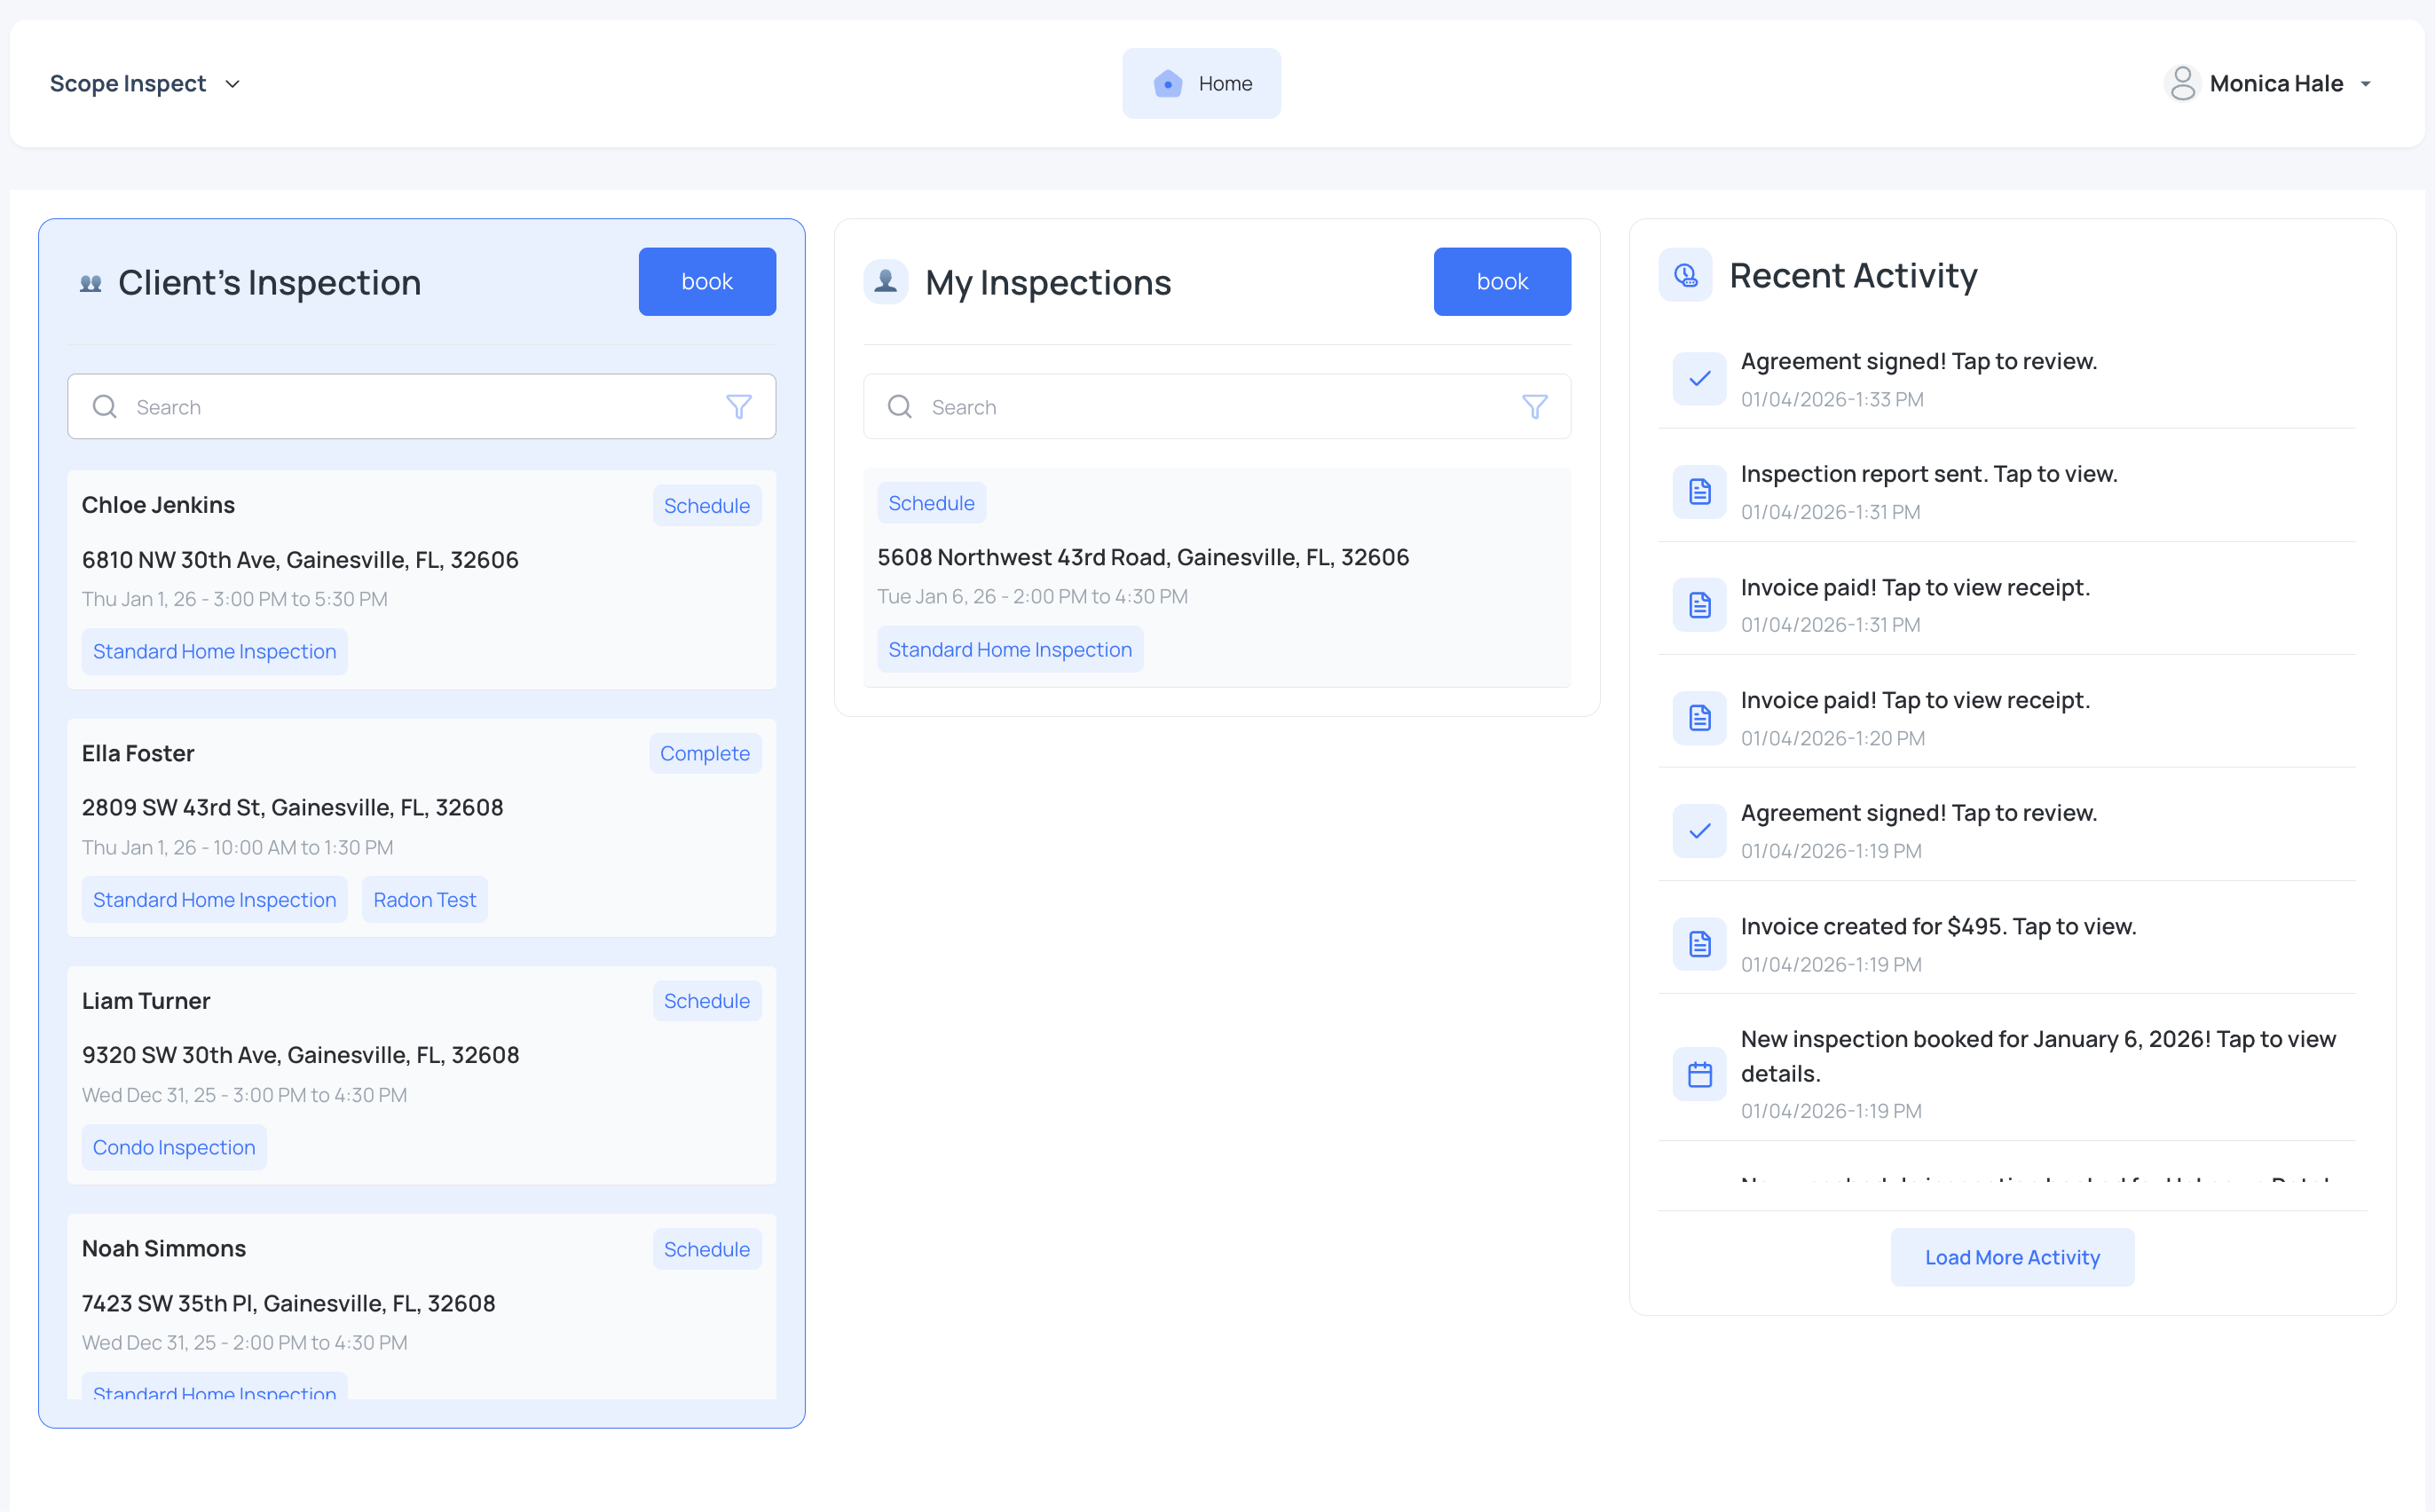Switch to the Home tab
2435x1512 pixels.
(x=1201, y=83)
